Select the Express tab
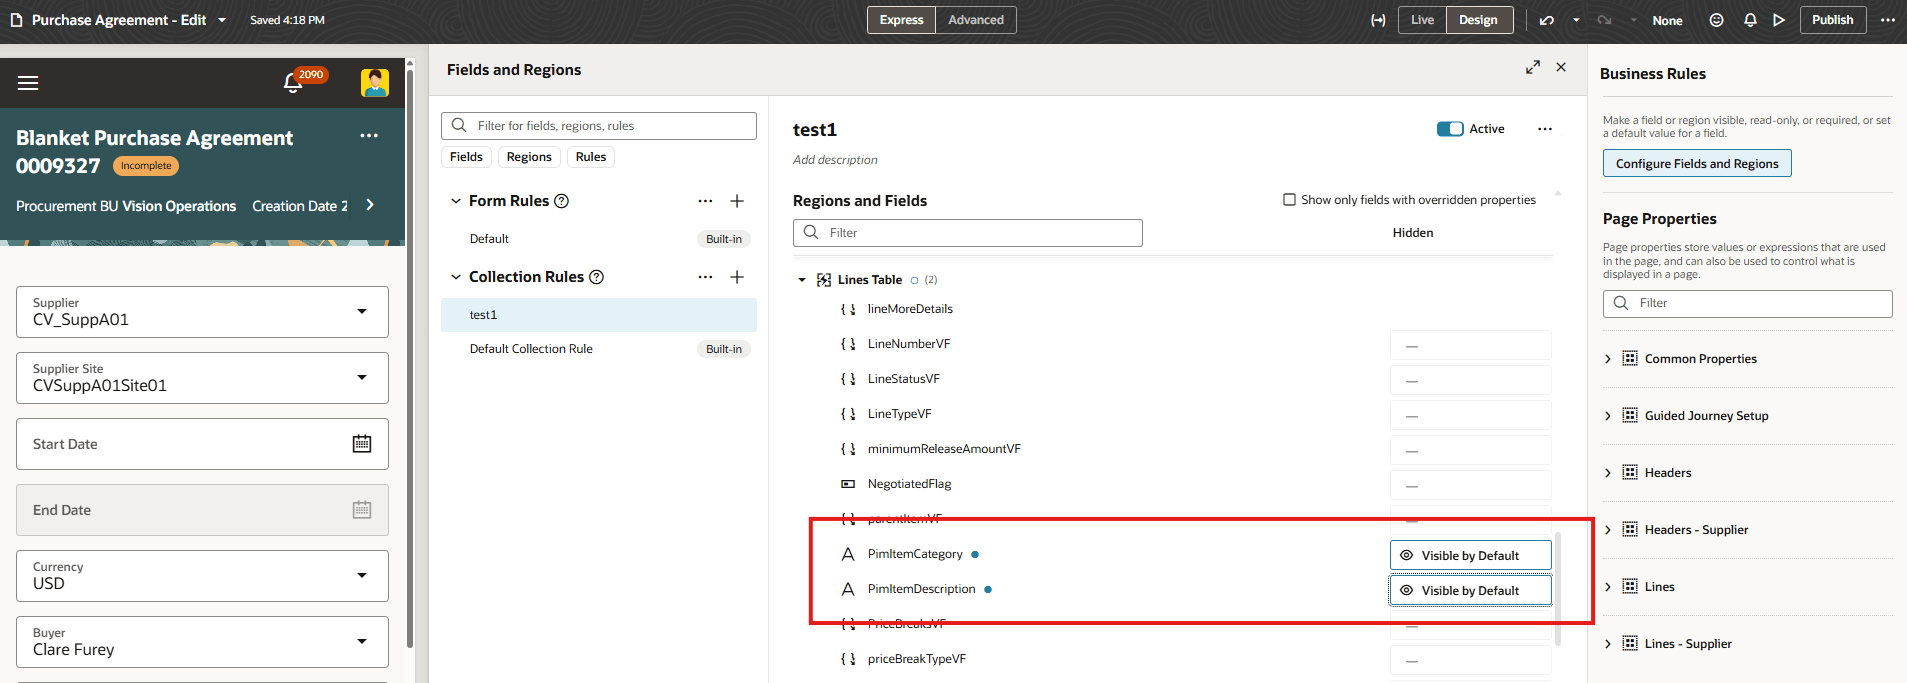 pyautogui.click(x=901, y=20)
